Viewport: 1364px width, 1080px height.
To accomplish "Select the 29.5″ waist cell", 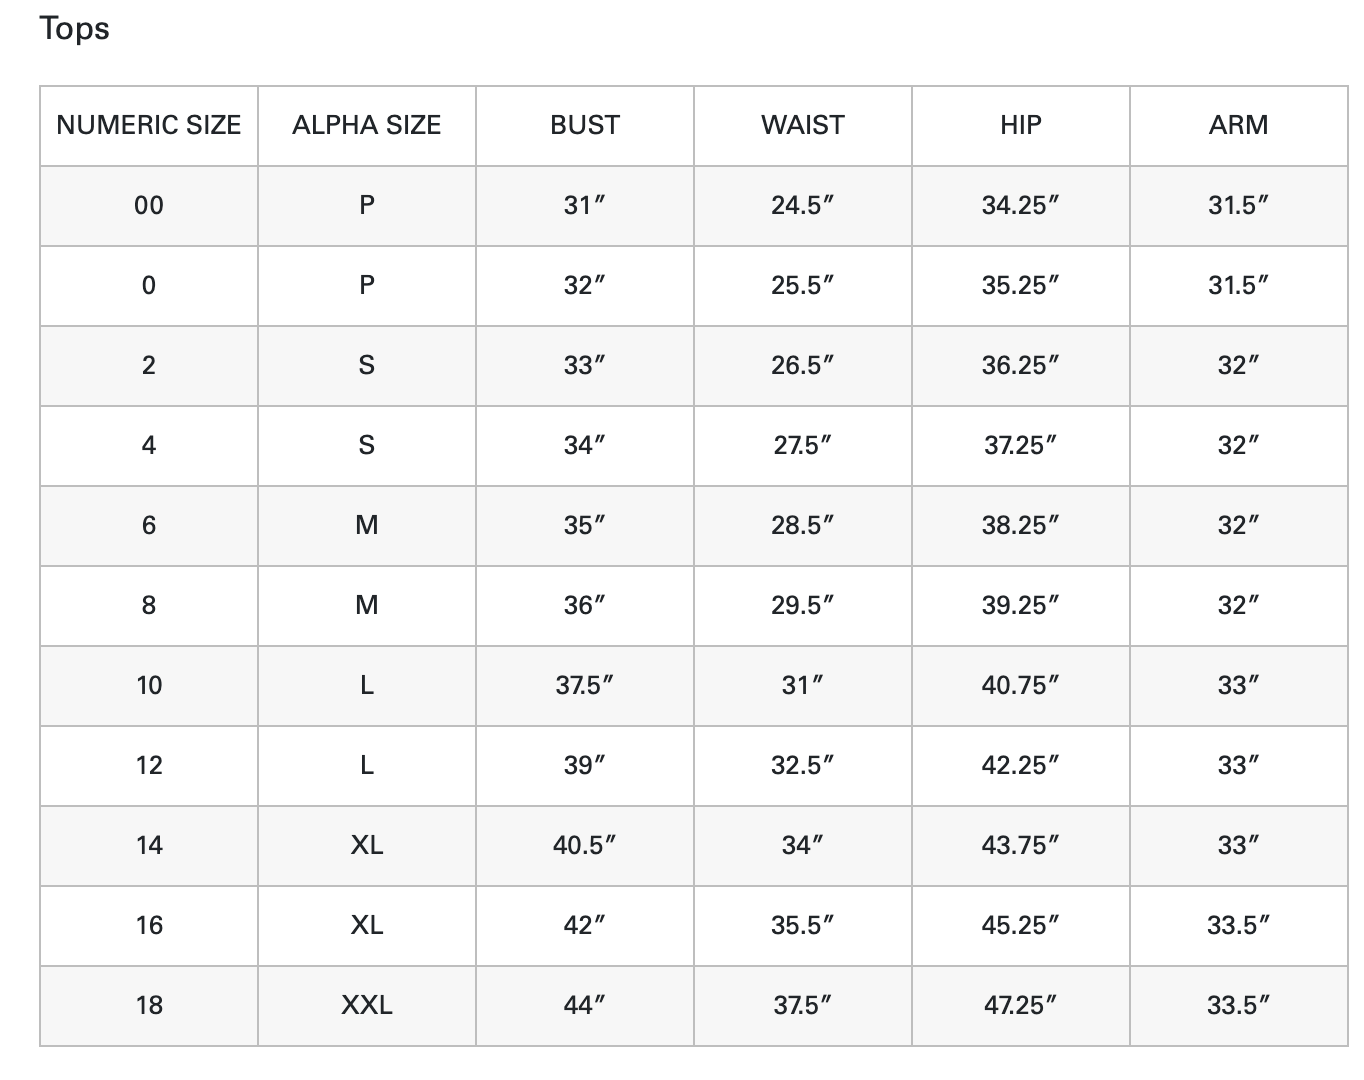I will (803, 605).
